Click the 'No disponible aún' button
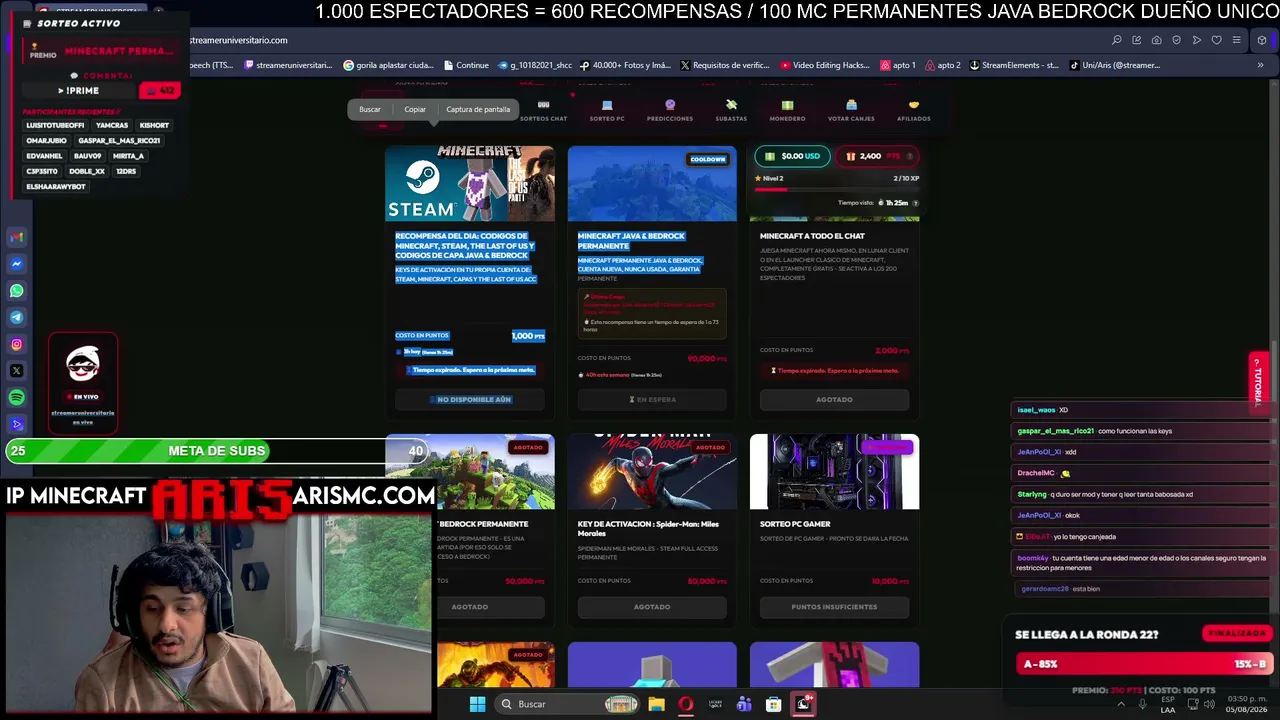This screenshot has height=720, width=1280. pos(470,399)
